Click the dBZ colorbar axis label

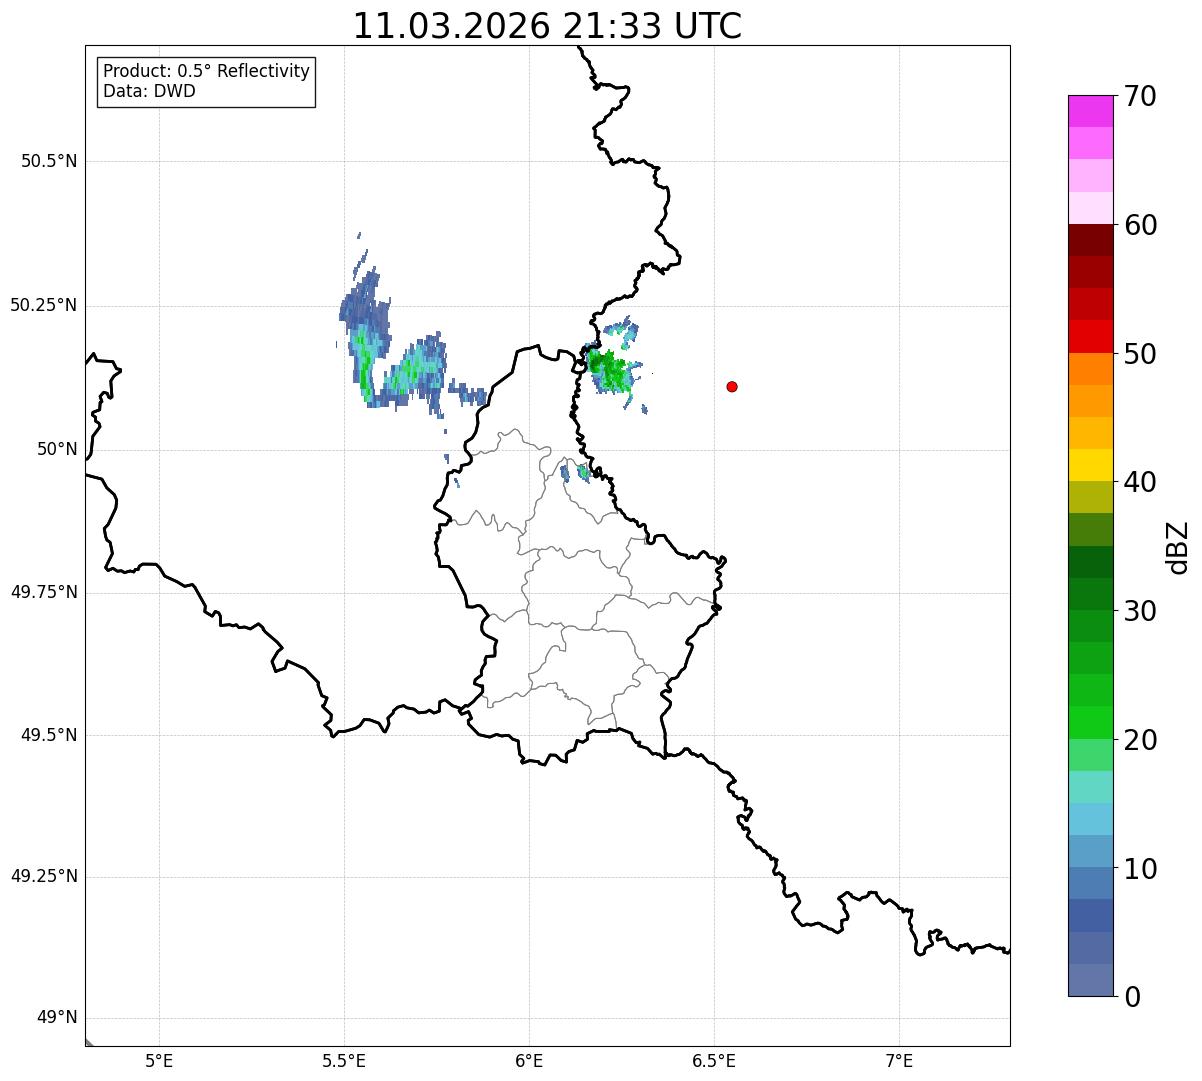[1178, 547]
